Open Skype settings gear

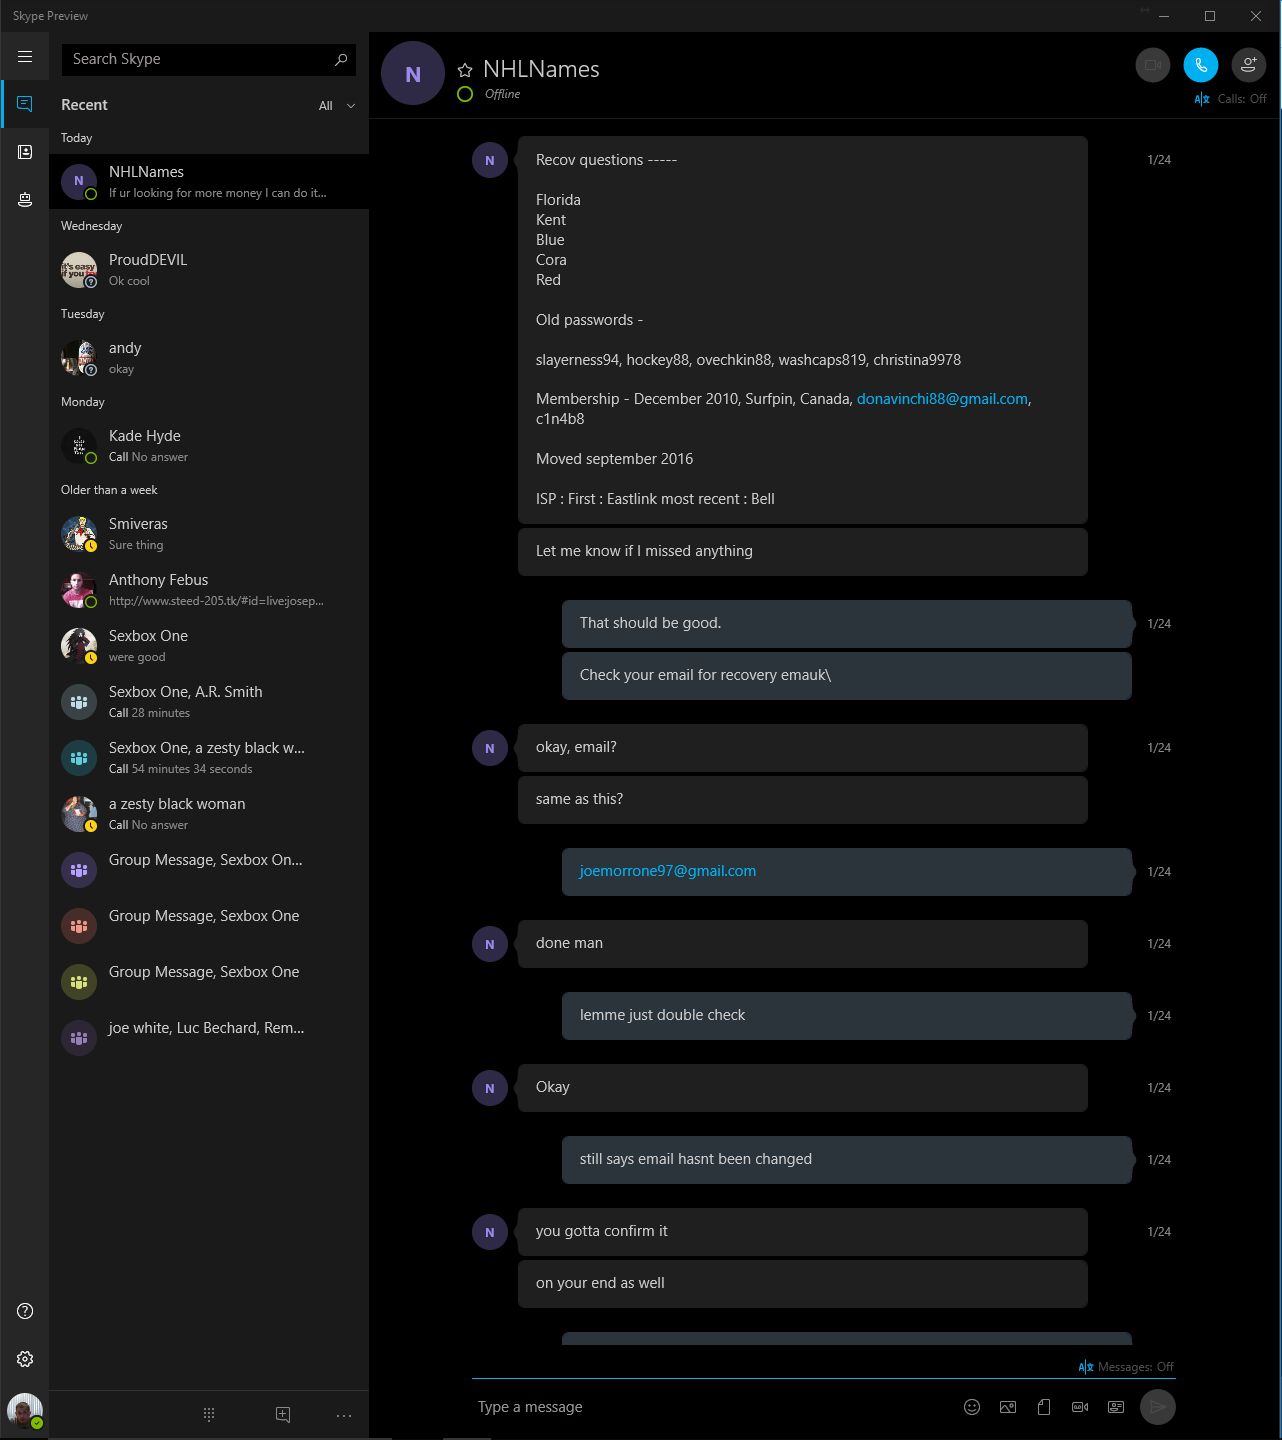point(25,1359)
